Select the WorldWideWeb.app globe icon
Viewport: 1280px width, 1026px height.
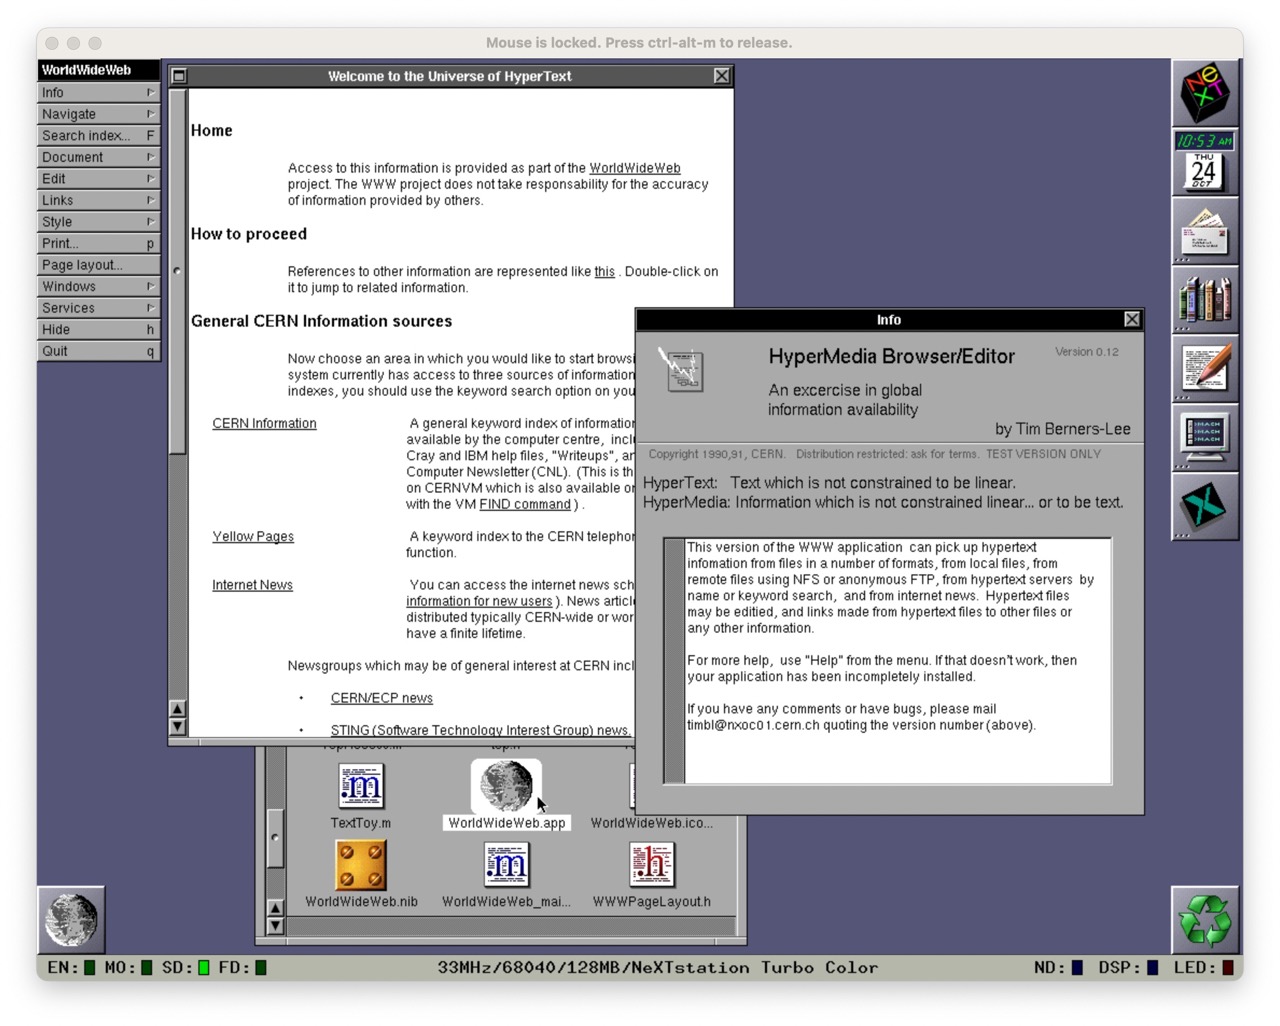click(506, 786)
